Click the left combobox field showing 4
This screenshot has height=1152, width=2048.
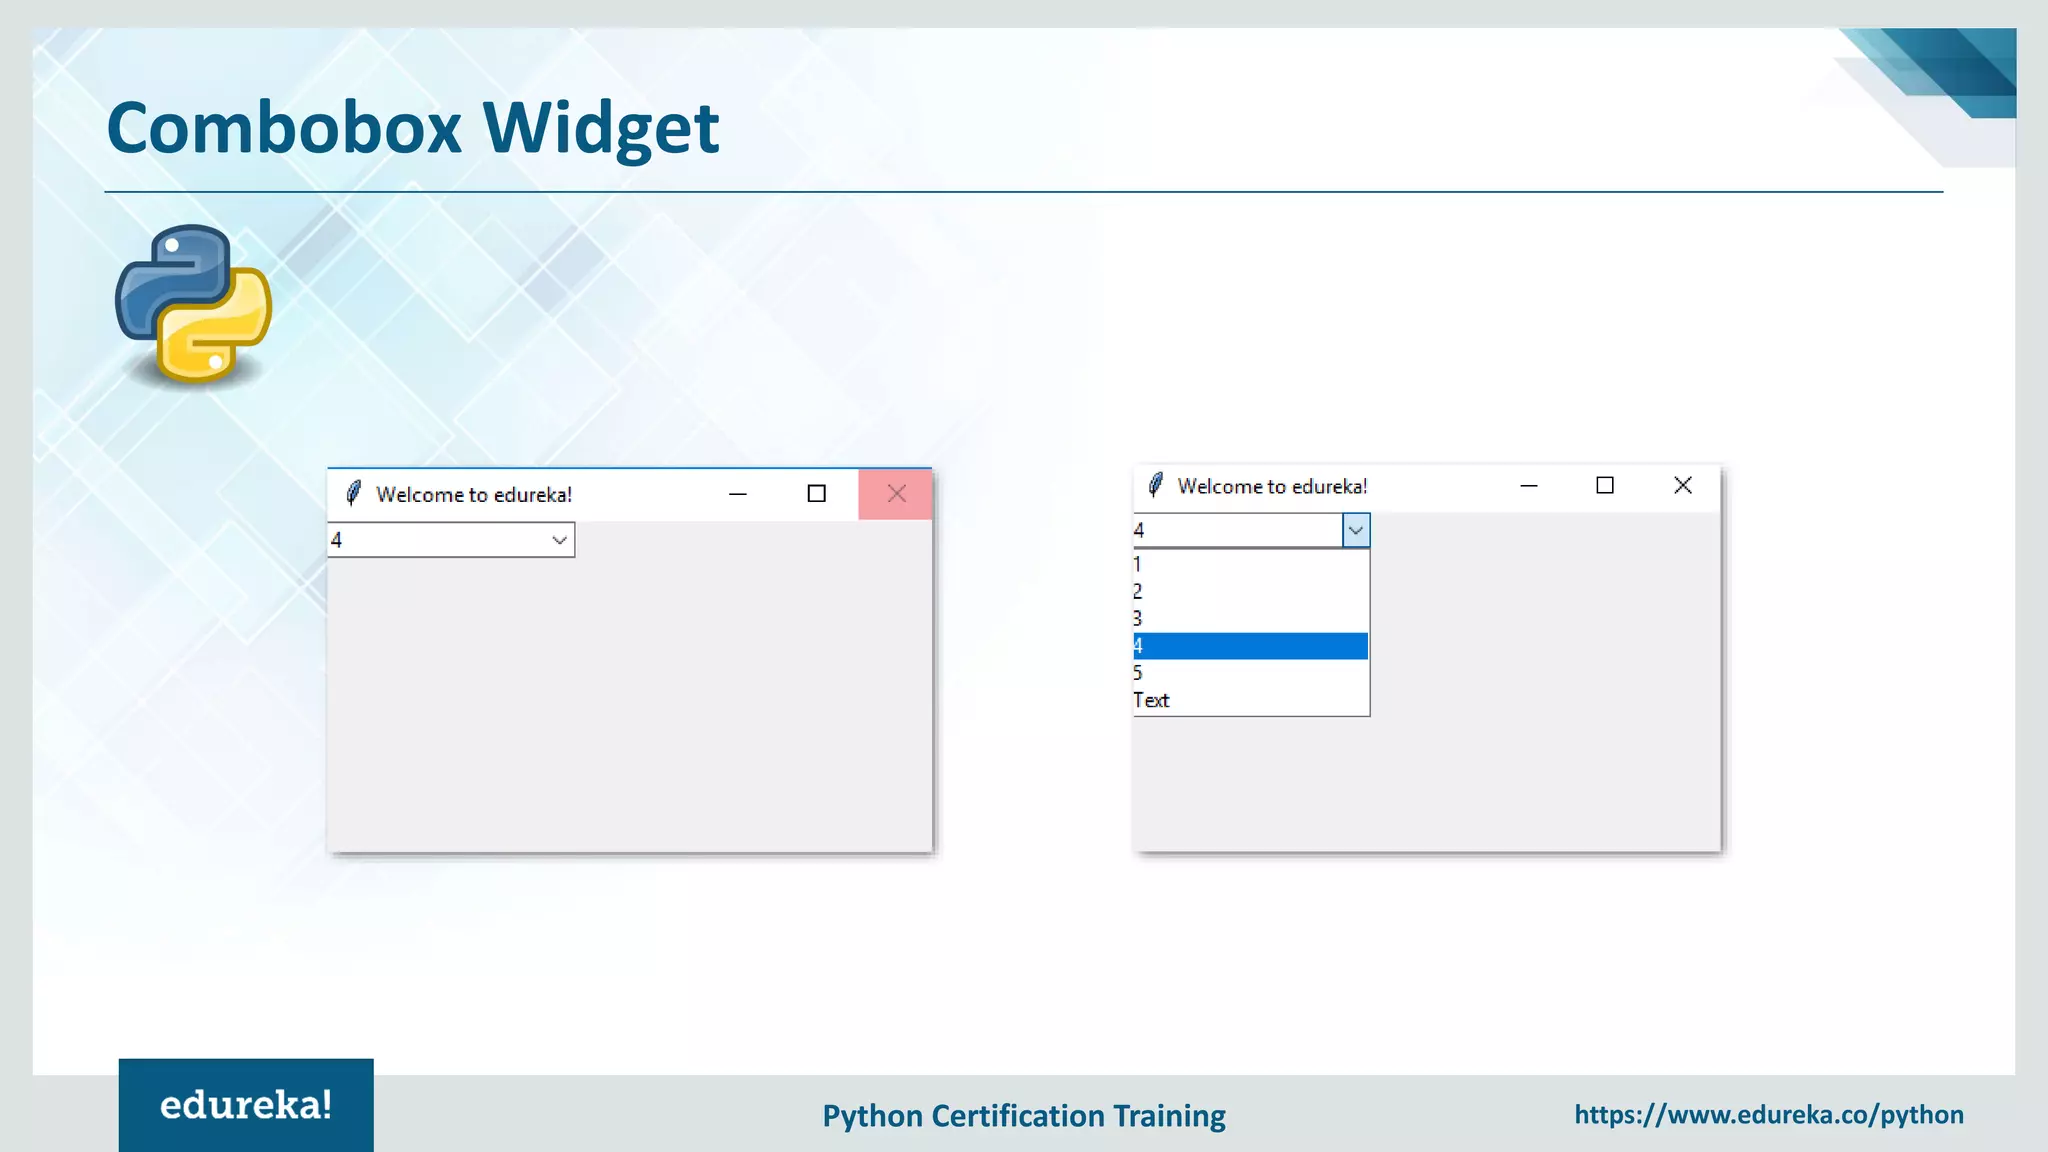coord(437,540)
